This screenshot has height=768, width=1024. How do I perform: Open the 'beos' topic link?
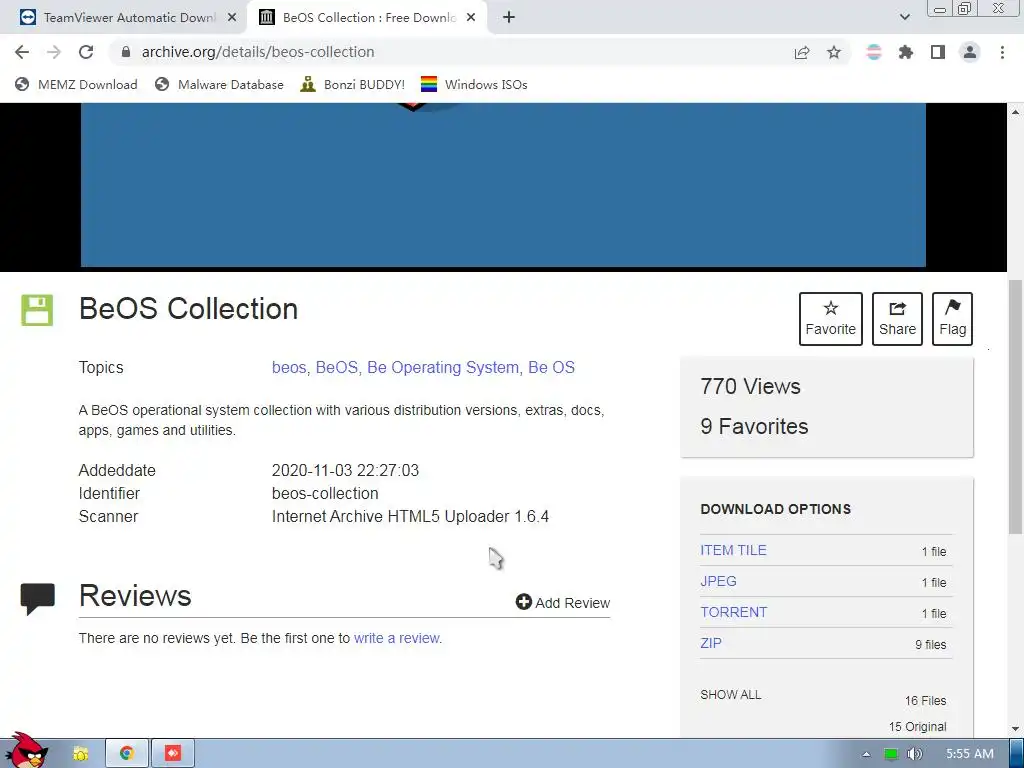coord(289,368)
